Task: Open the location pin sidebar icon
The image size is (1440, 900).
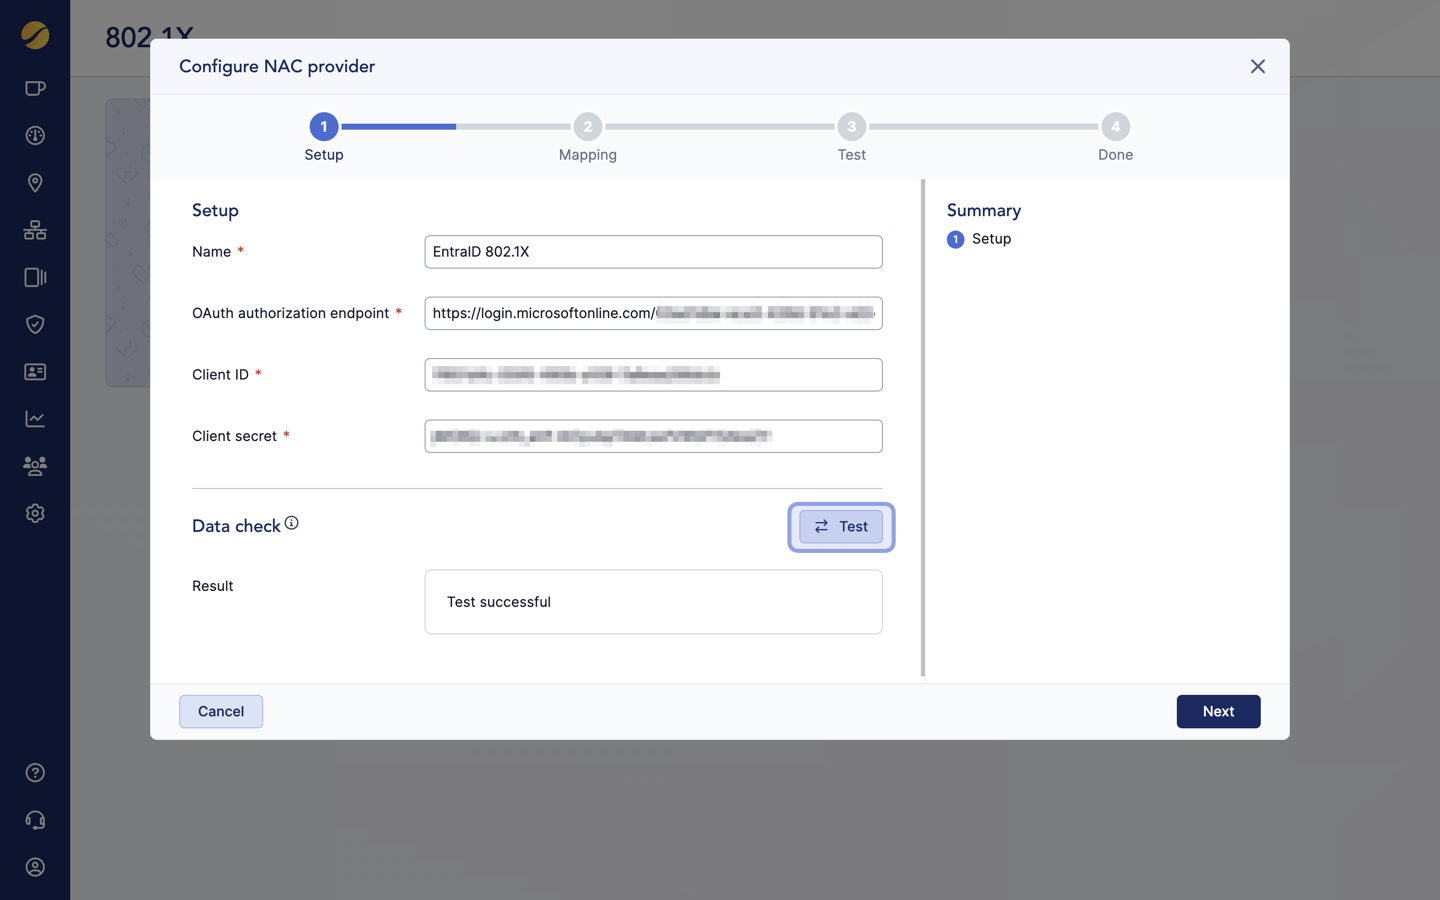Action: click(x=35, y=183)
